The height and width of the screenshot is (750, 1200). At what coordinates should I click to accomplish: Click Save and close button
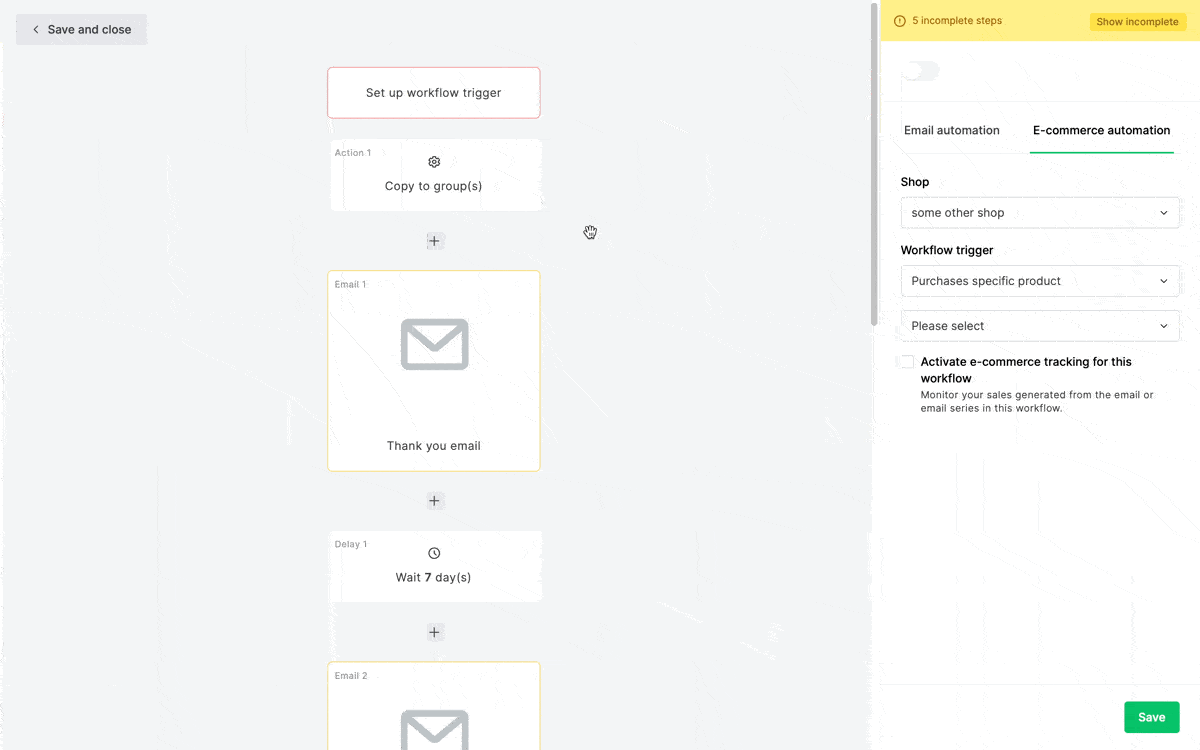(81, 30)
